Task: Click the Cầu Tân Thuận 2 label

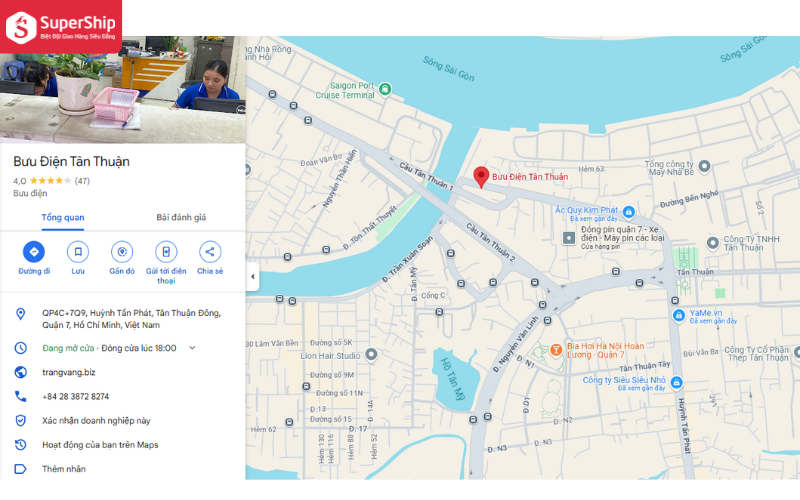Action: pos(491,242)
